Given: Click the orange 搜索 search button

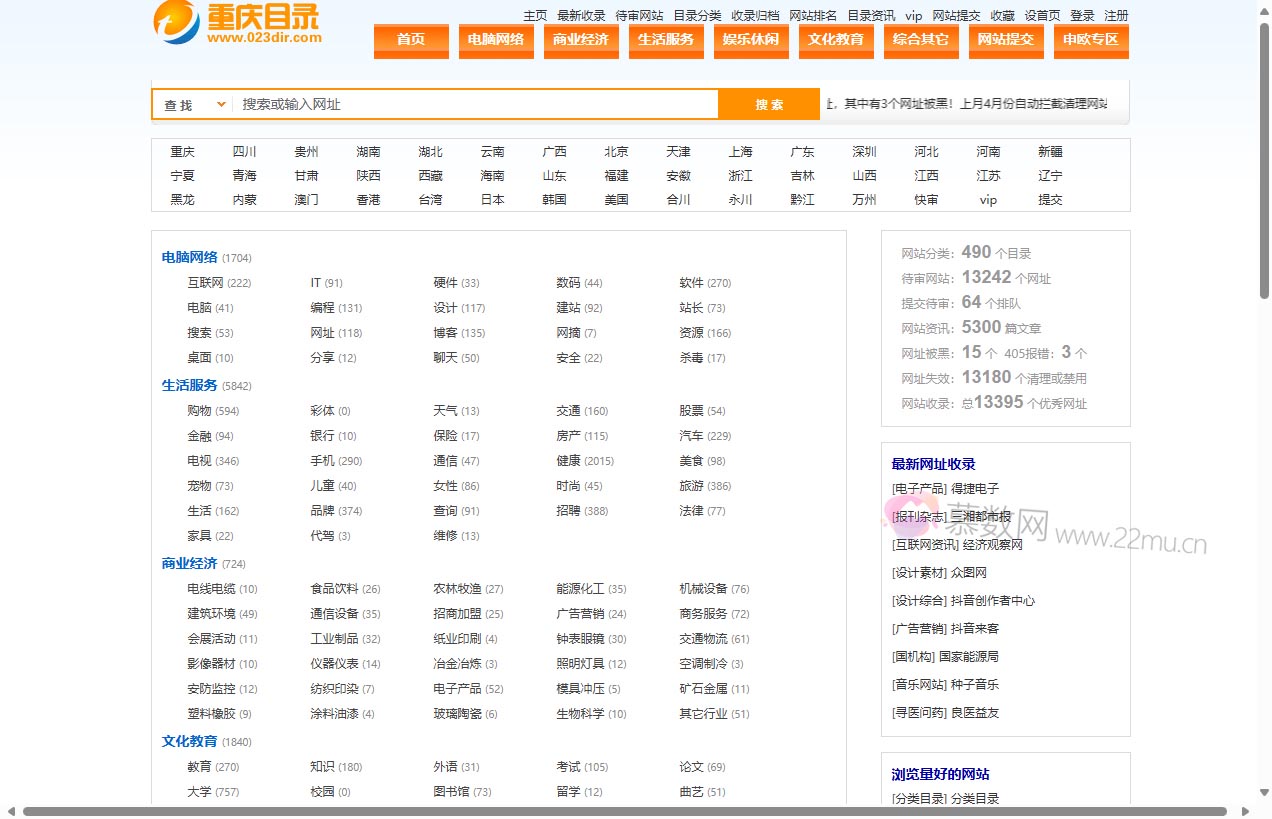Looking at the screenshot, I should tap(768, 103).
